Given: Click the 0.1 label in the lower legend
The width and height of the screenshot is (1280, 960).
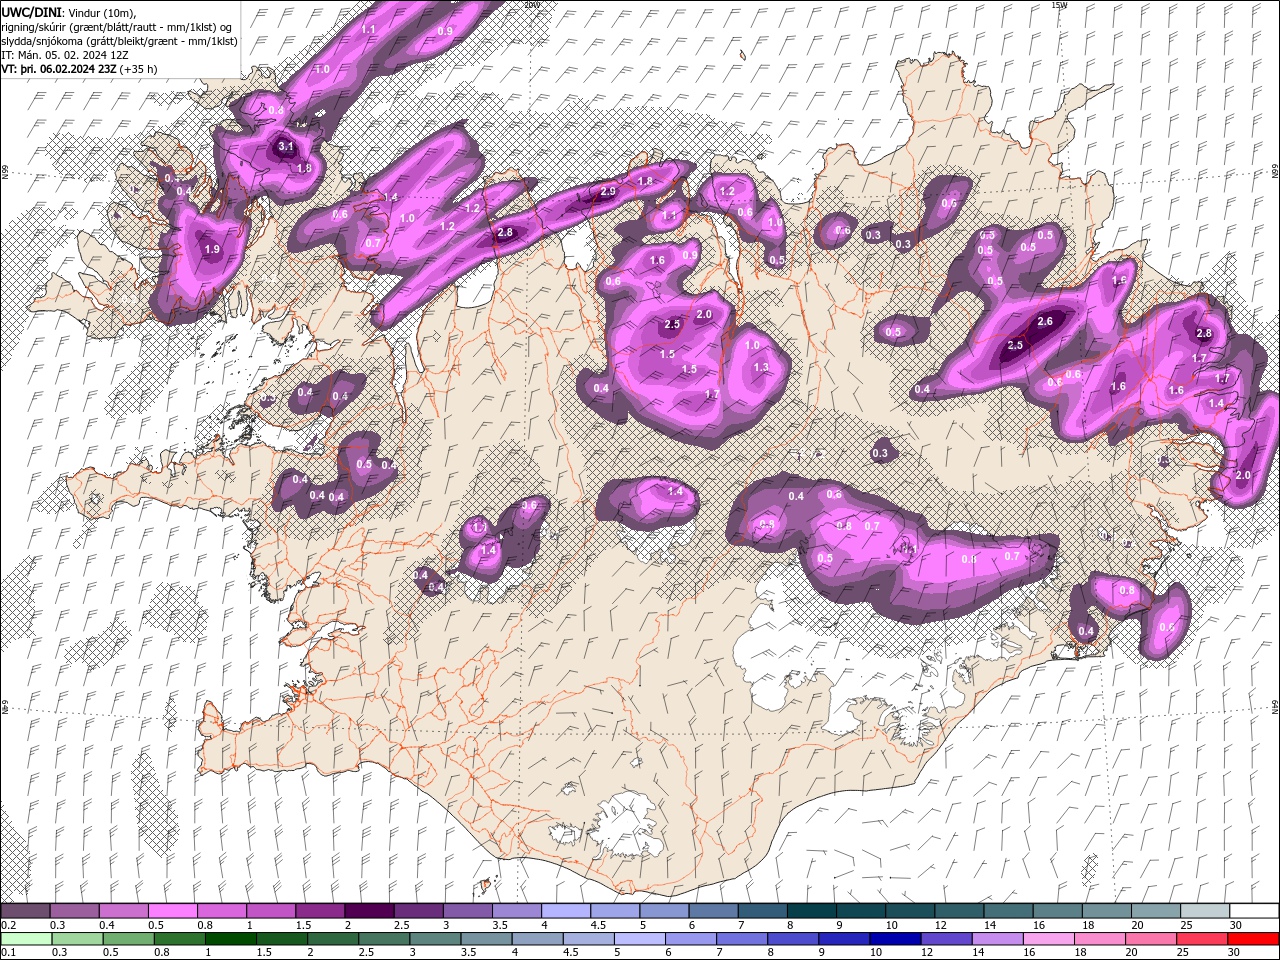Looking at the screenshot, I should 7,953.
